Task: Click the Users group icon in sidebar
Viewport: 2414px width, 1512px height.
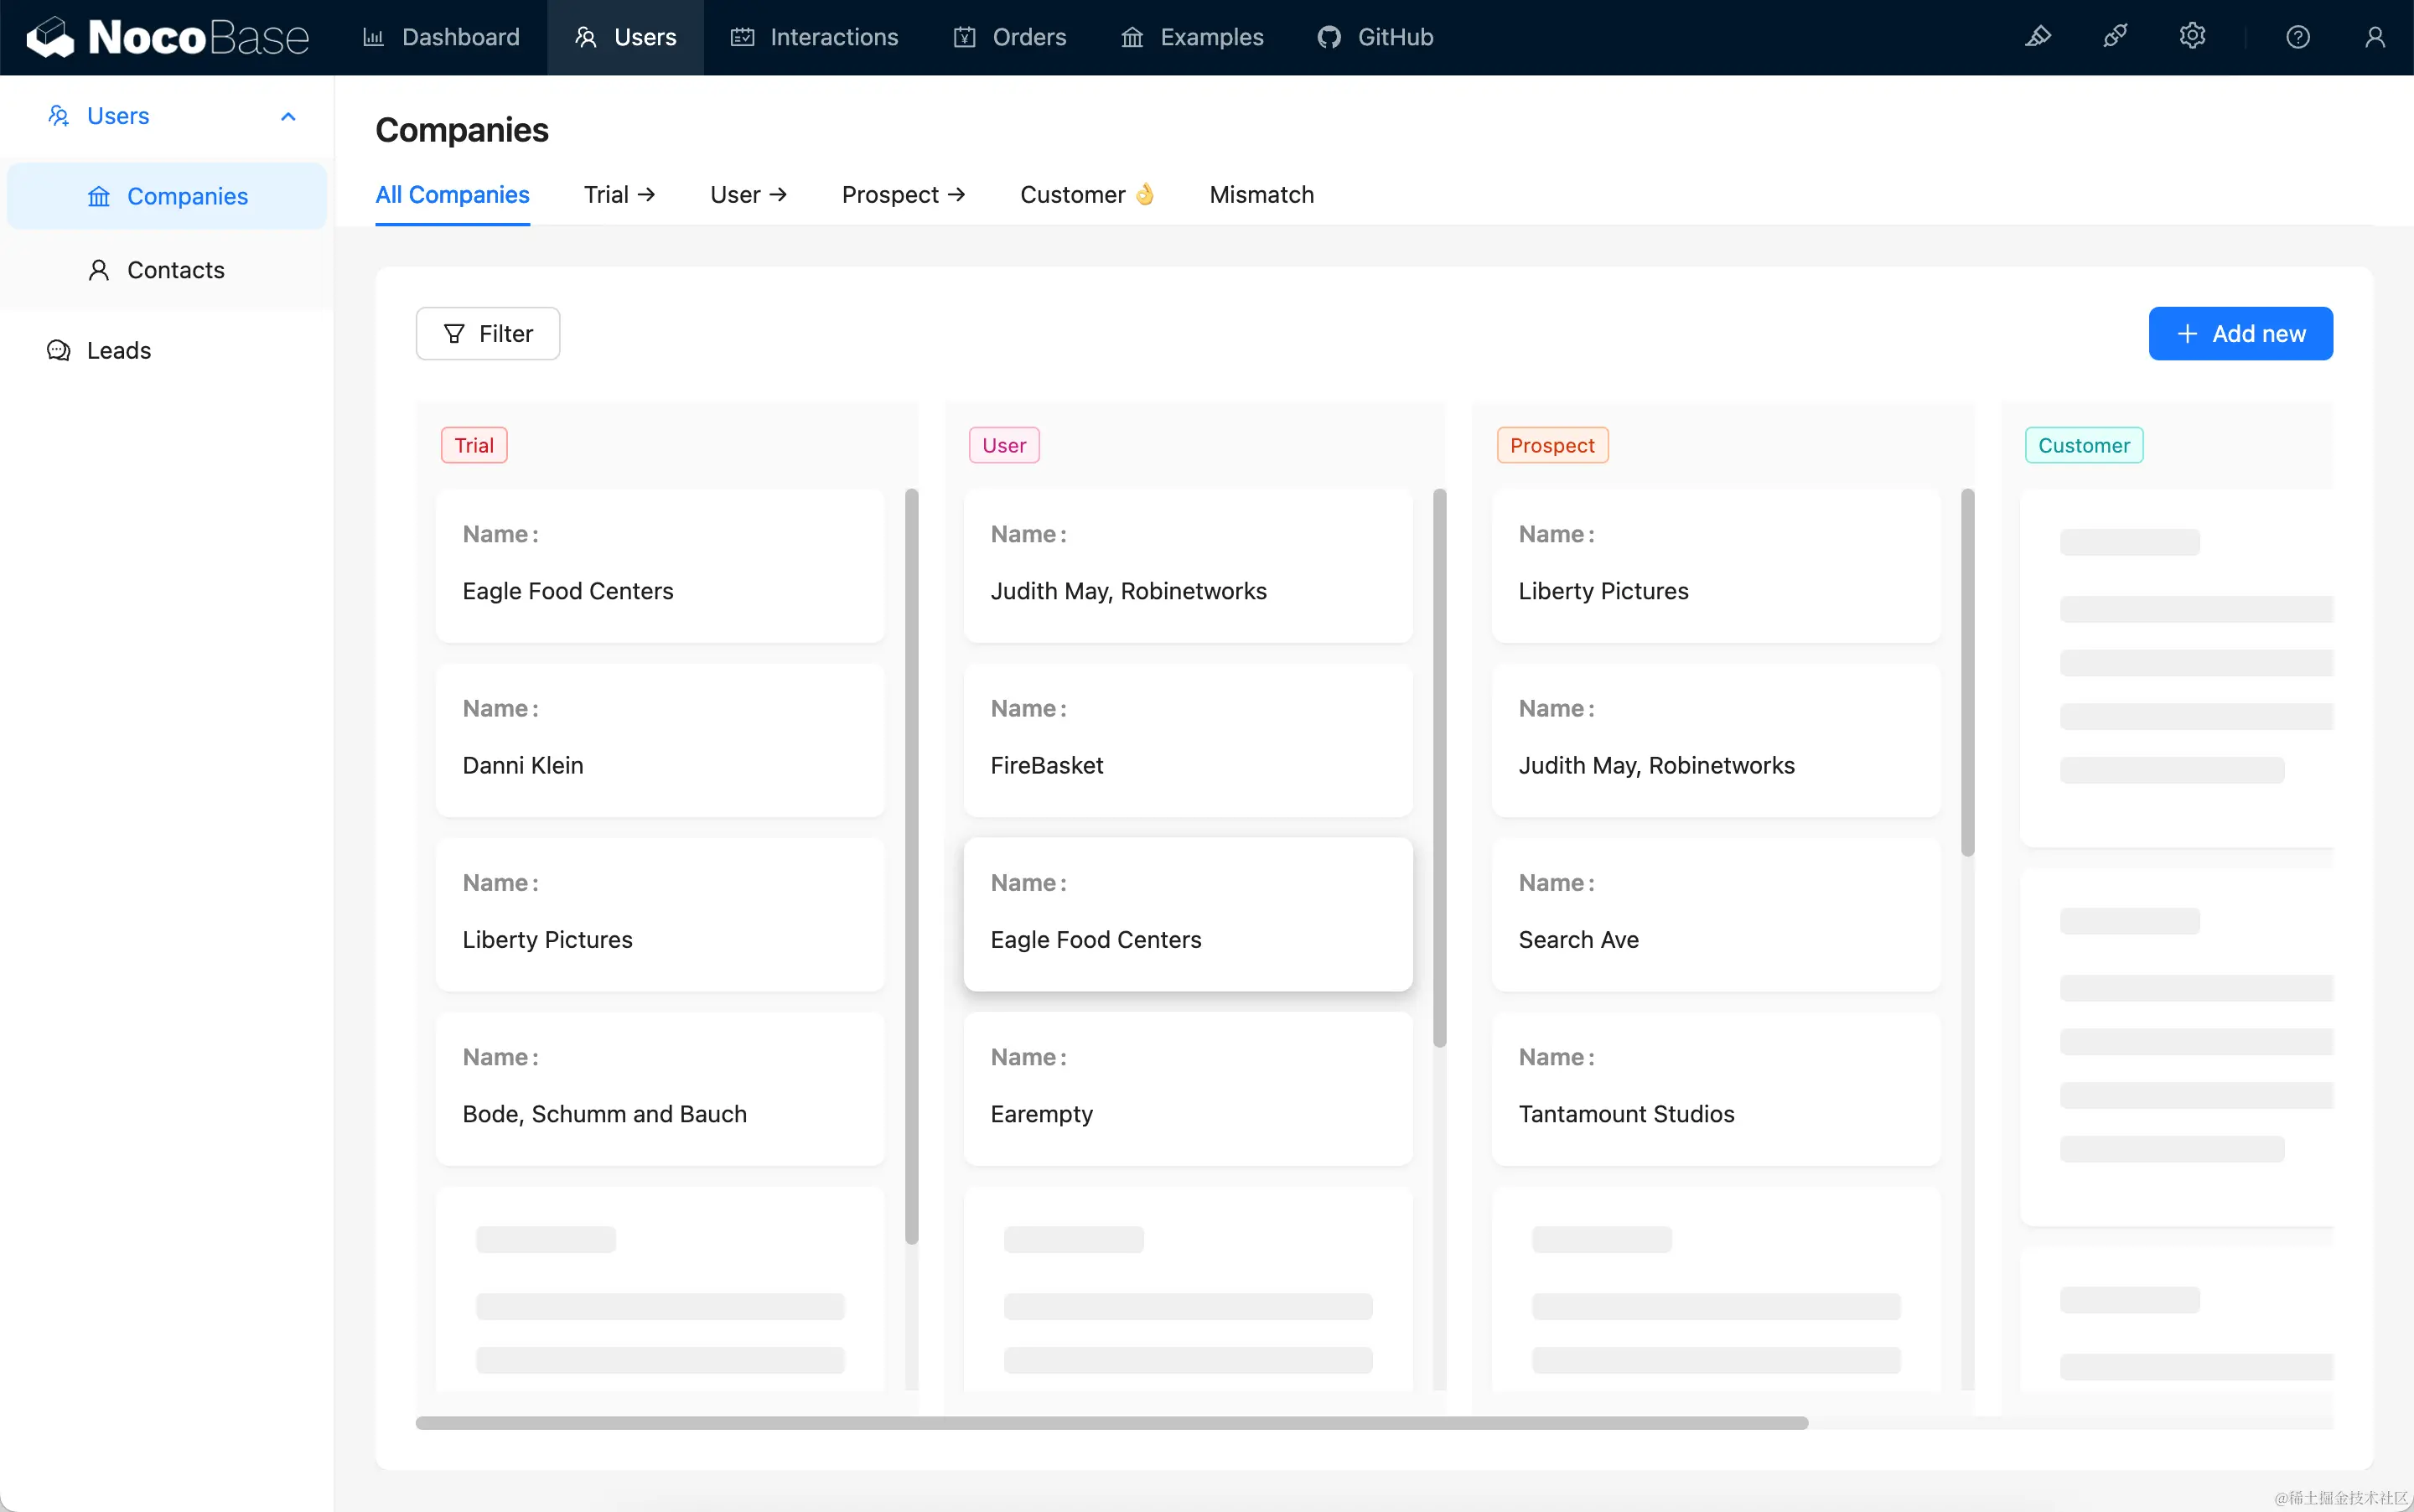Action: pos(59,116)
